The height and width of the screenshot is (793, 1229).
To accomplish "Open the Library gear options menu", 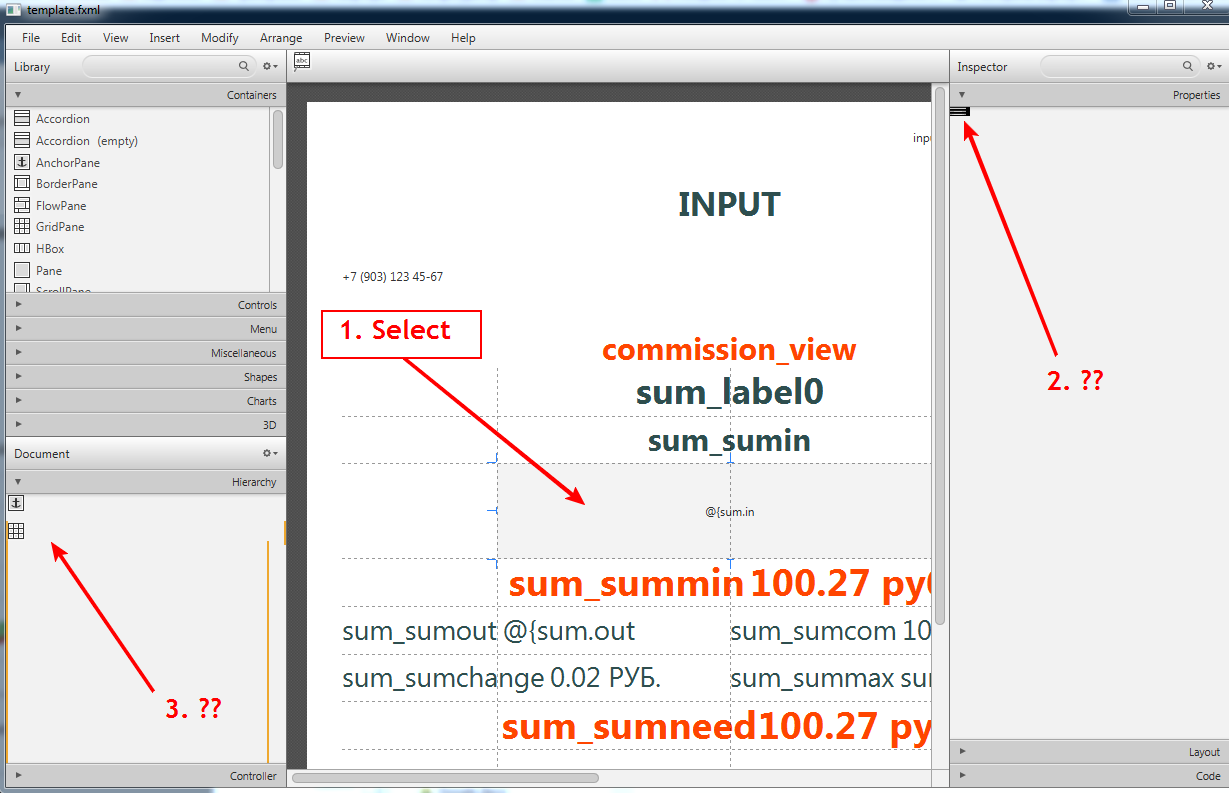I will (270, 67).
